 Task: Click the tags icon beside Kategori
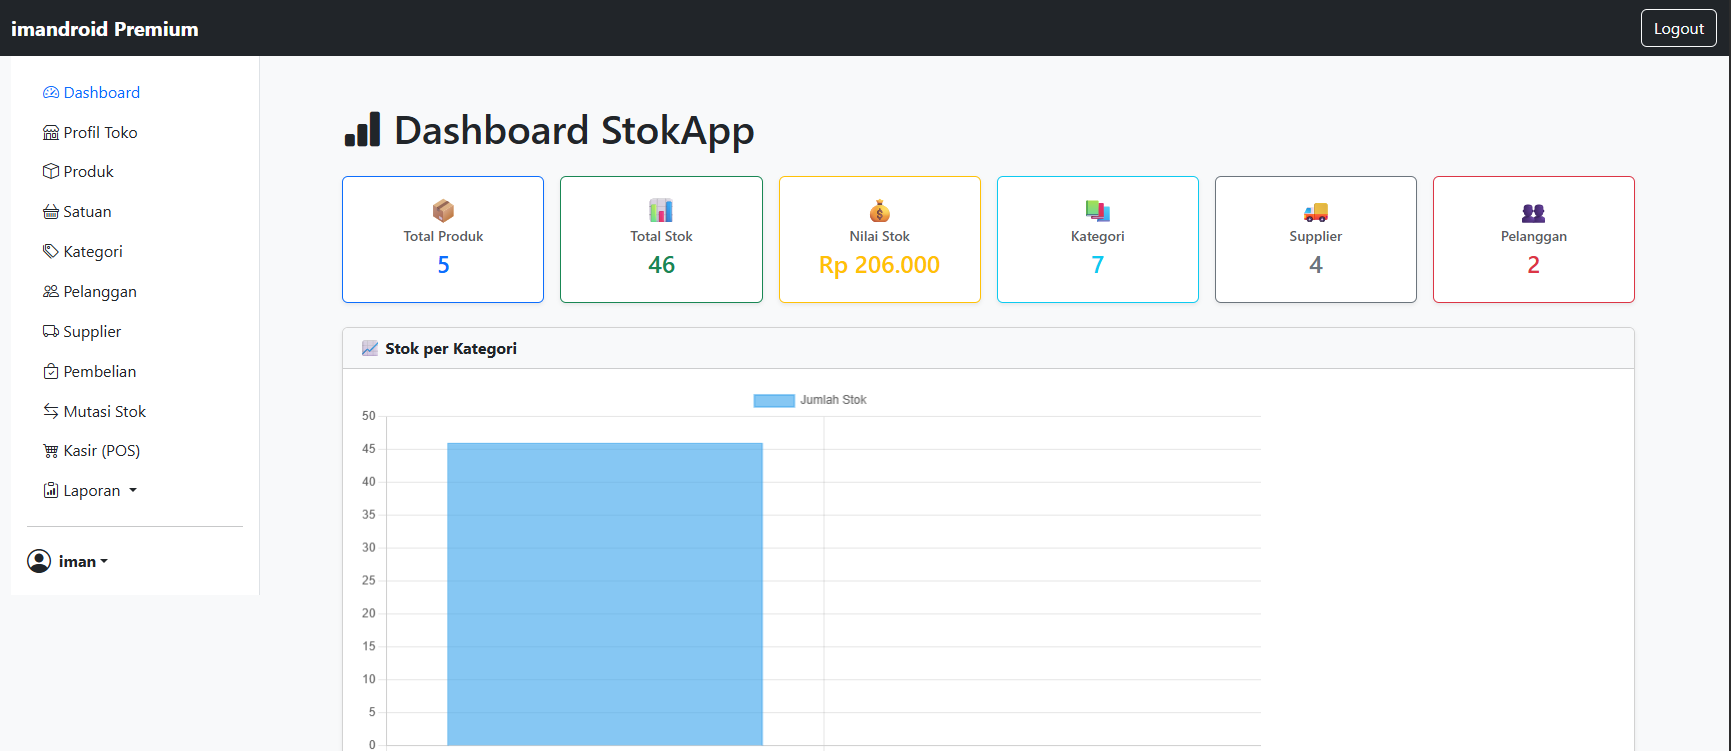click(x=51, y=251)
